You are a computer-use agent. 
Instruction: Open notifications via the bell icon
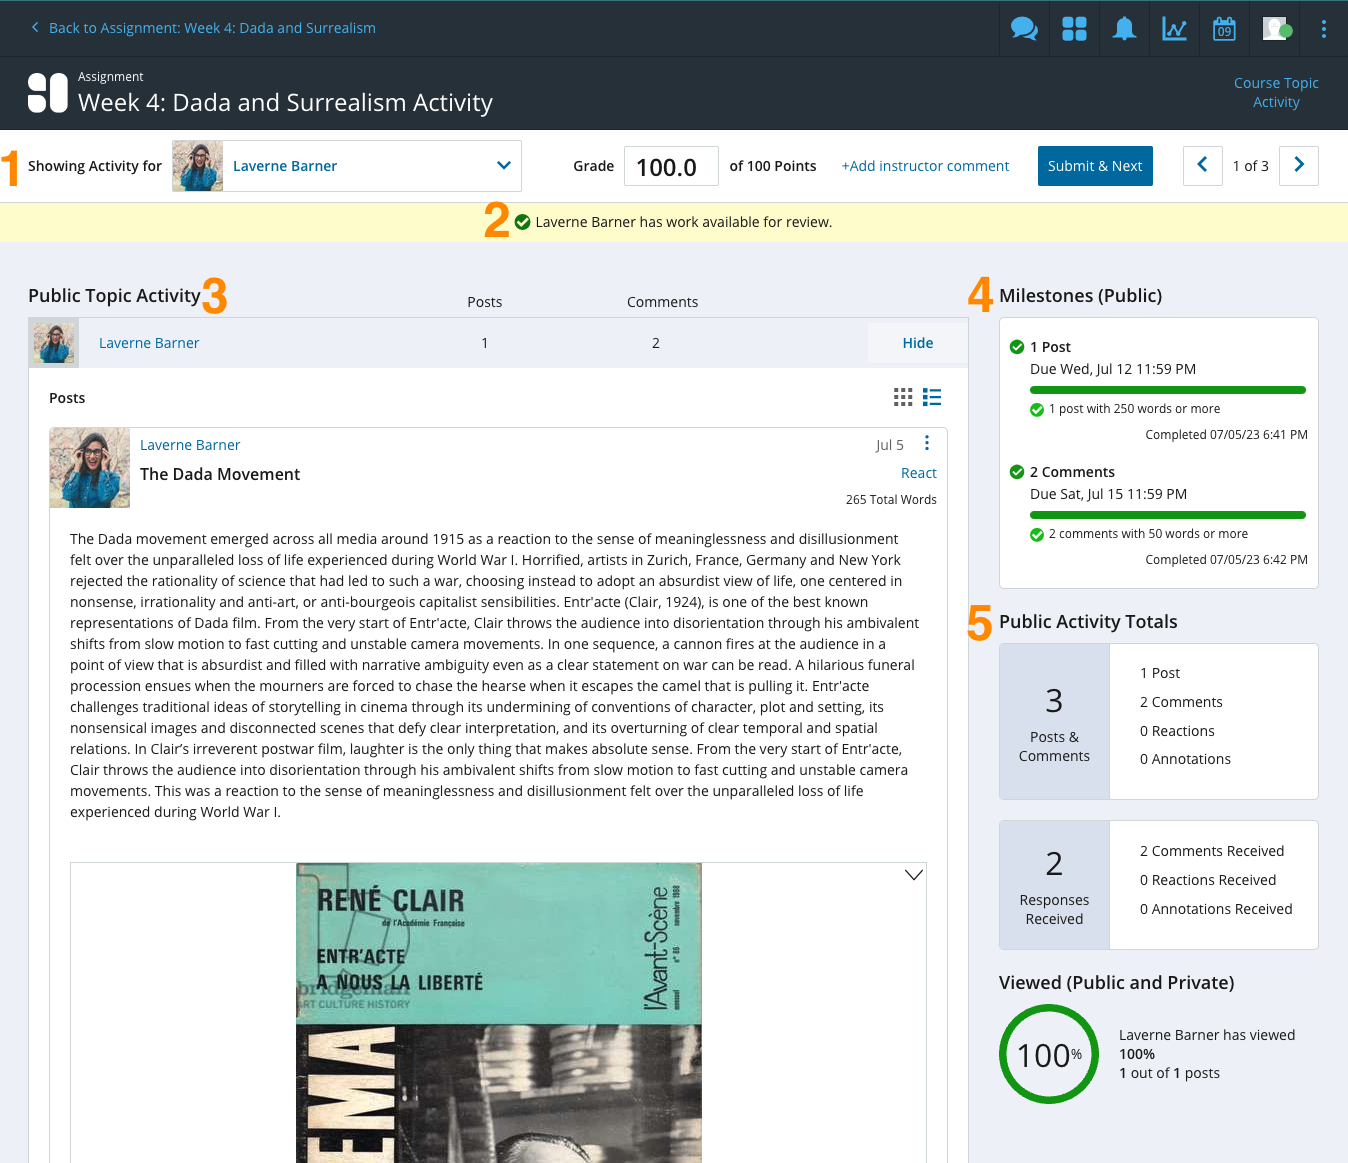click(x=1123, y=28)
